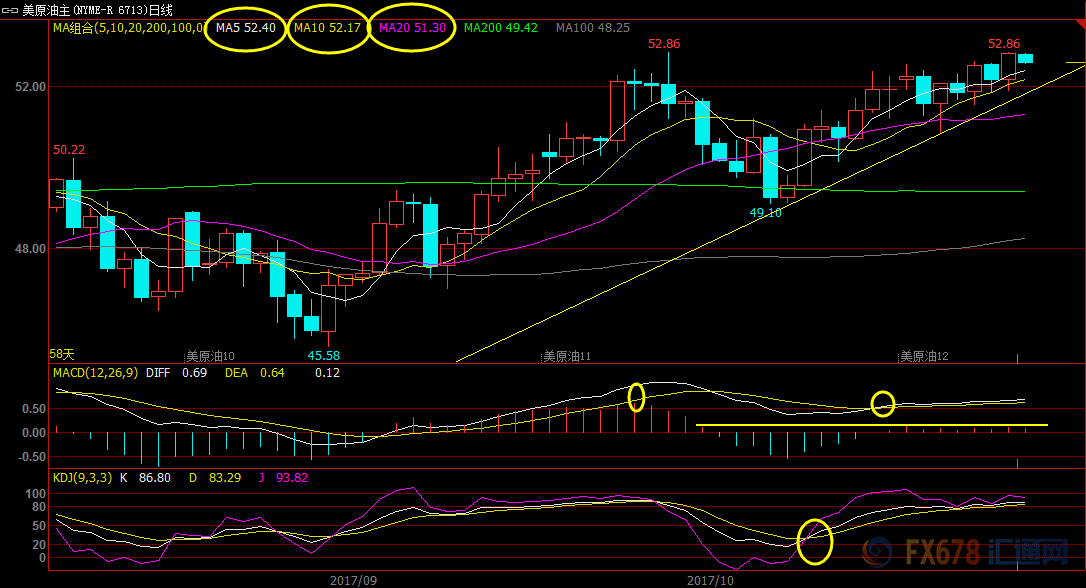This screenshot has width=1086, height=588.
Task: Click the 美原油10 contract marker
Action: click(211, 356)
